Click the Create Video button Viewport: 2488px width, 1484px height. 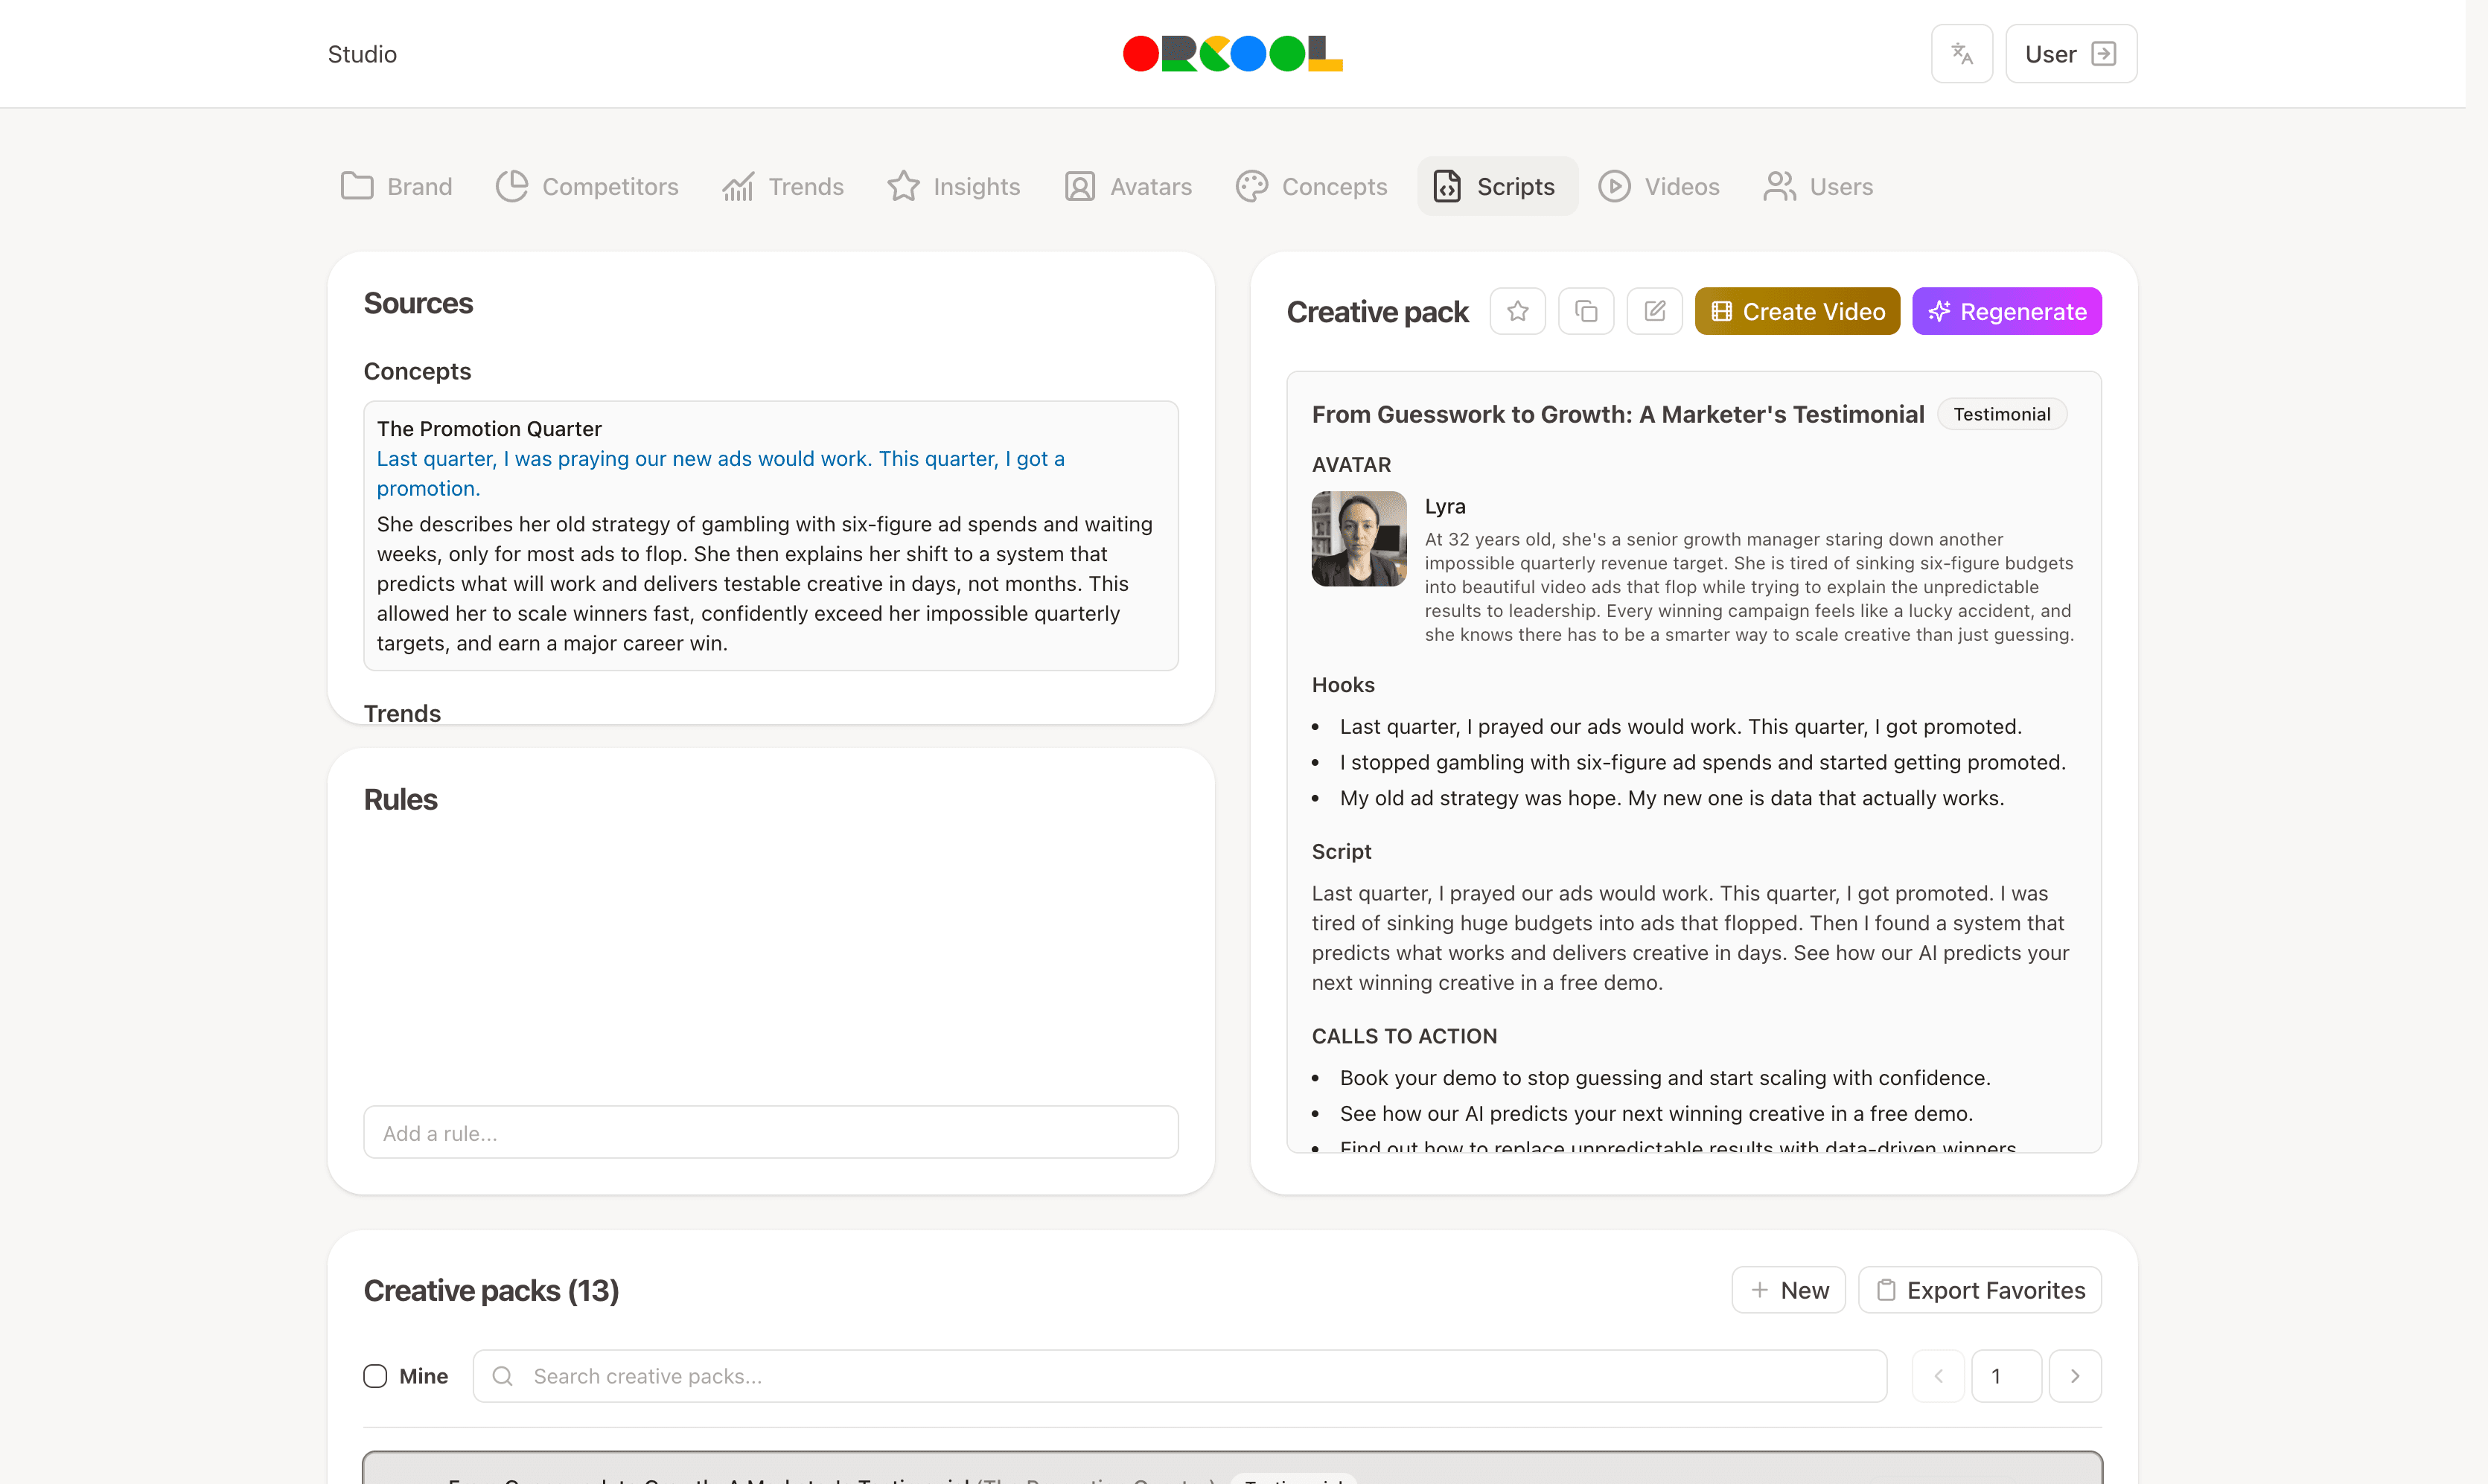click(1797, 311)
